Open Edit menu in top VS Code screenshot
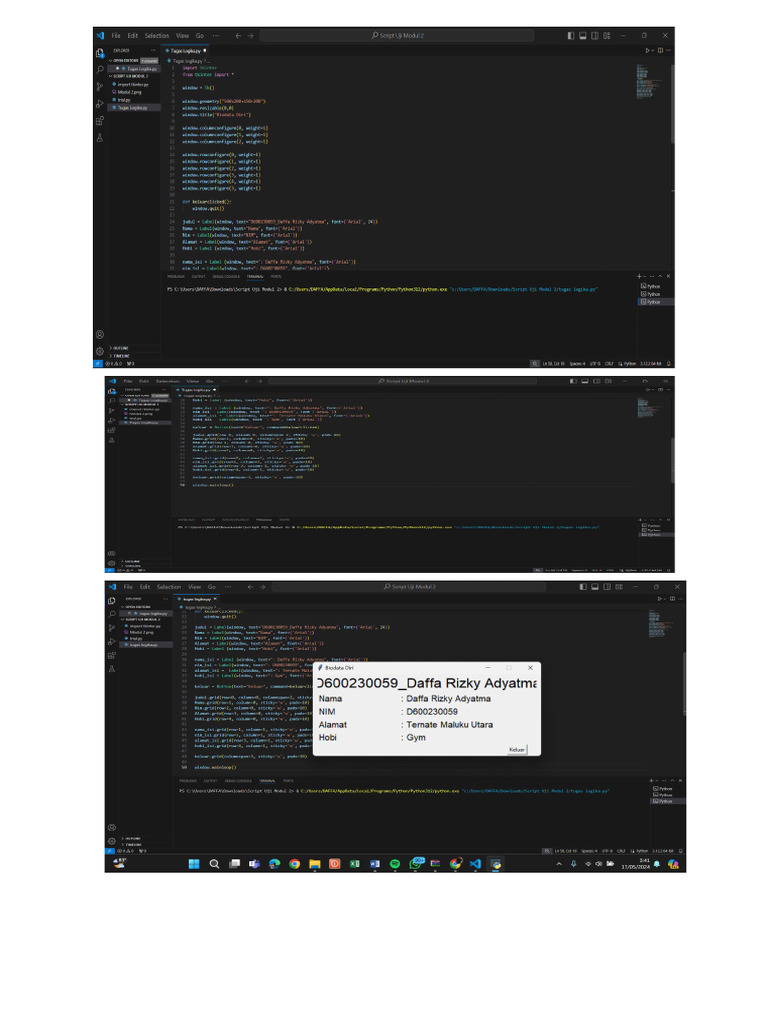The image size is (768, 1024). coord(133,36)
